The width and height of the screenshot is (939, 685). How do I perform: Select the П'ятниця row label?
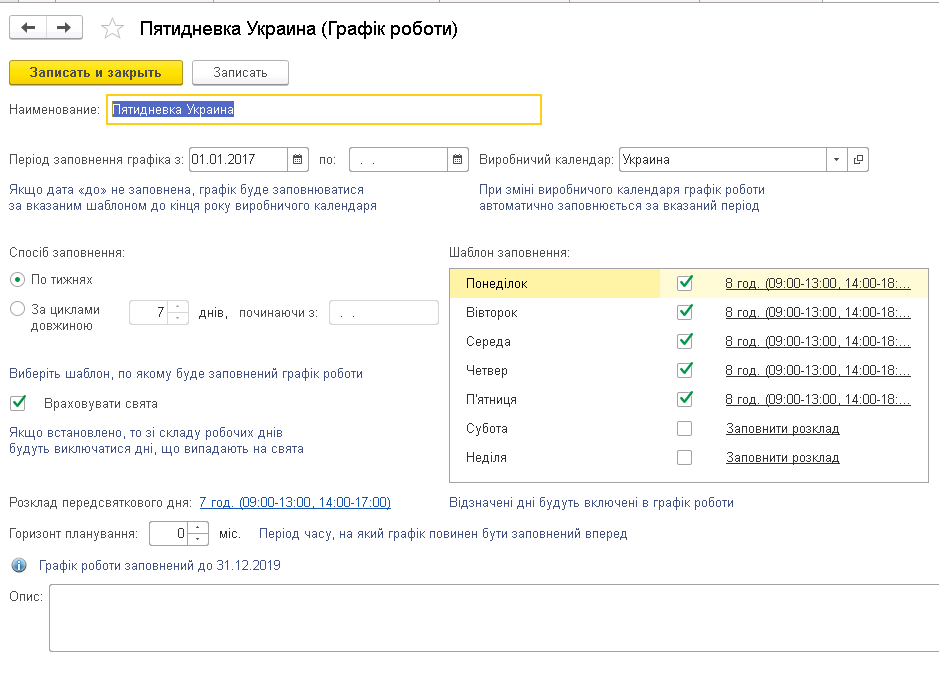(x=491, y=399)
